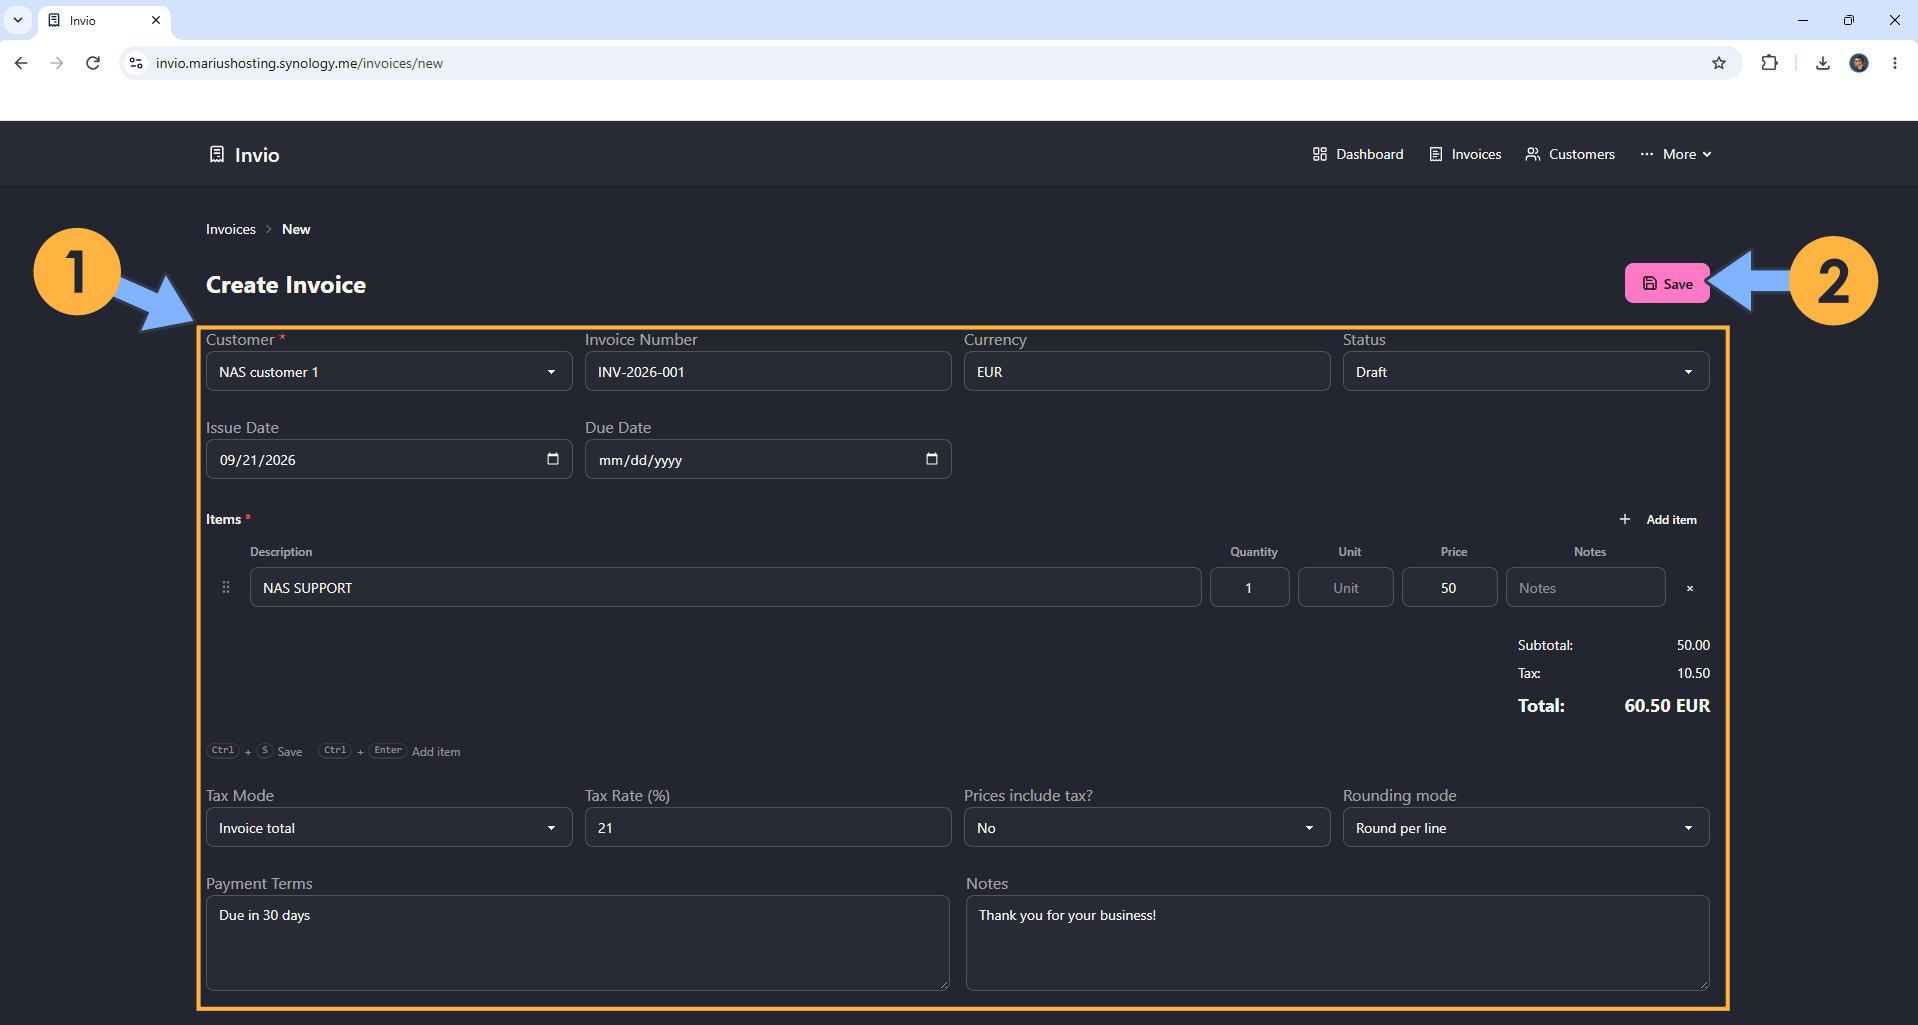The image size is (1918, 1025).
Task: Click the Price field showing 50
Action: coord(1449,587)
